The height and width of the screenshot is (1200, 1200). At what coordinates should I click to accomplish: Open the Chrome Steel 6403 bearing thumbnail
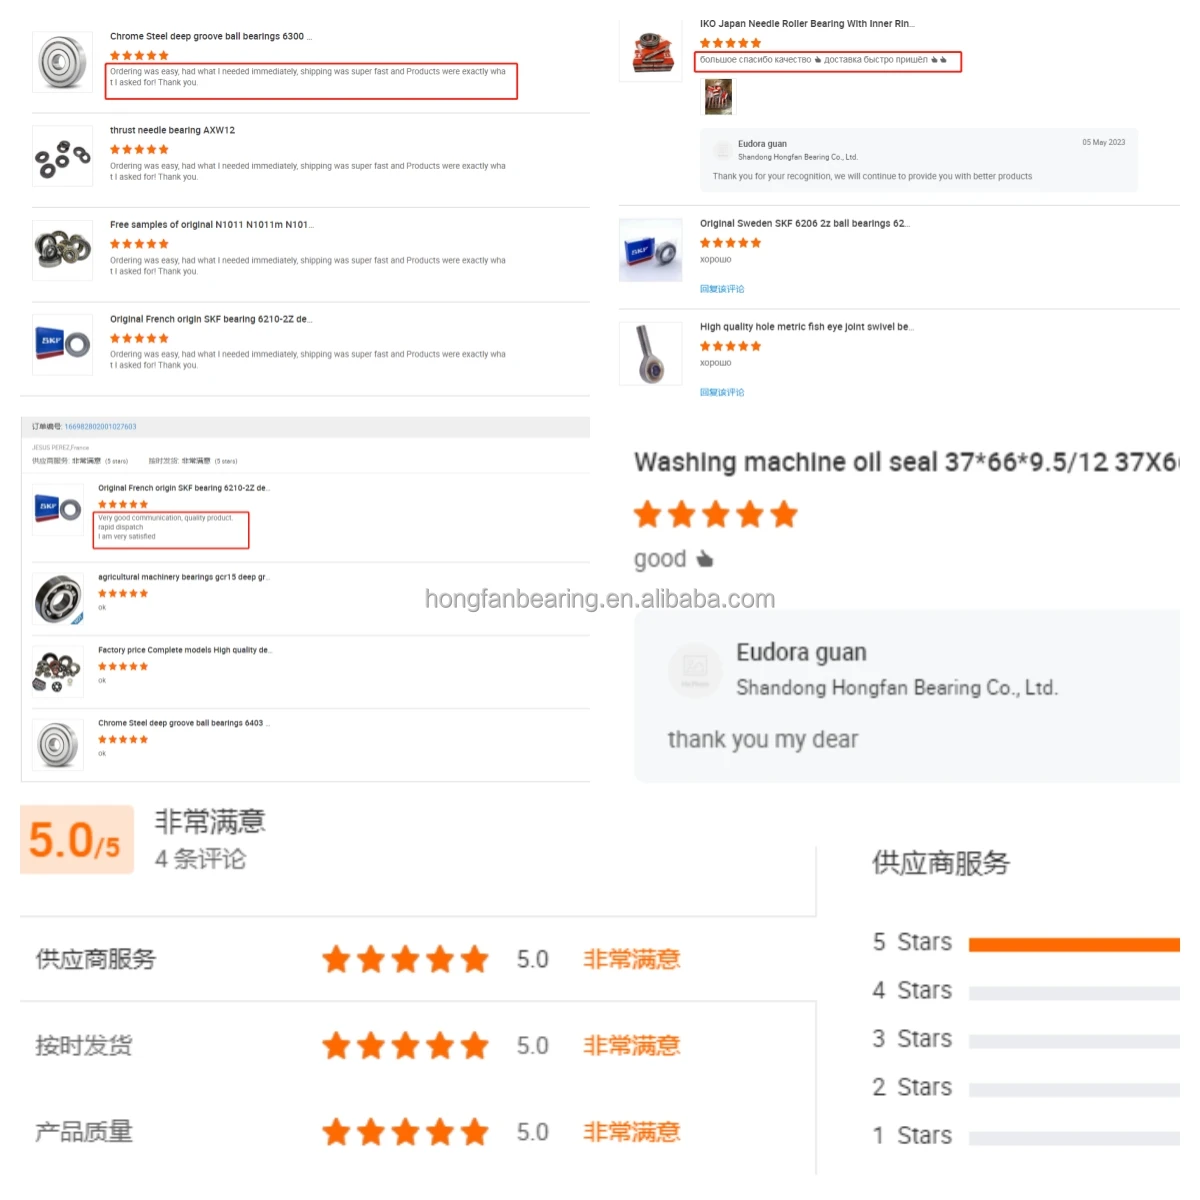pyautogui.click(x=58, y=745)
